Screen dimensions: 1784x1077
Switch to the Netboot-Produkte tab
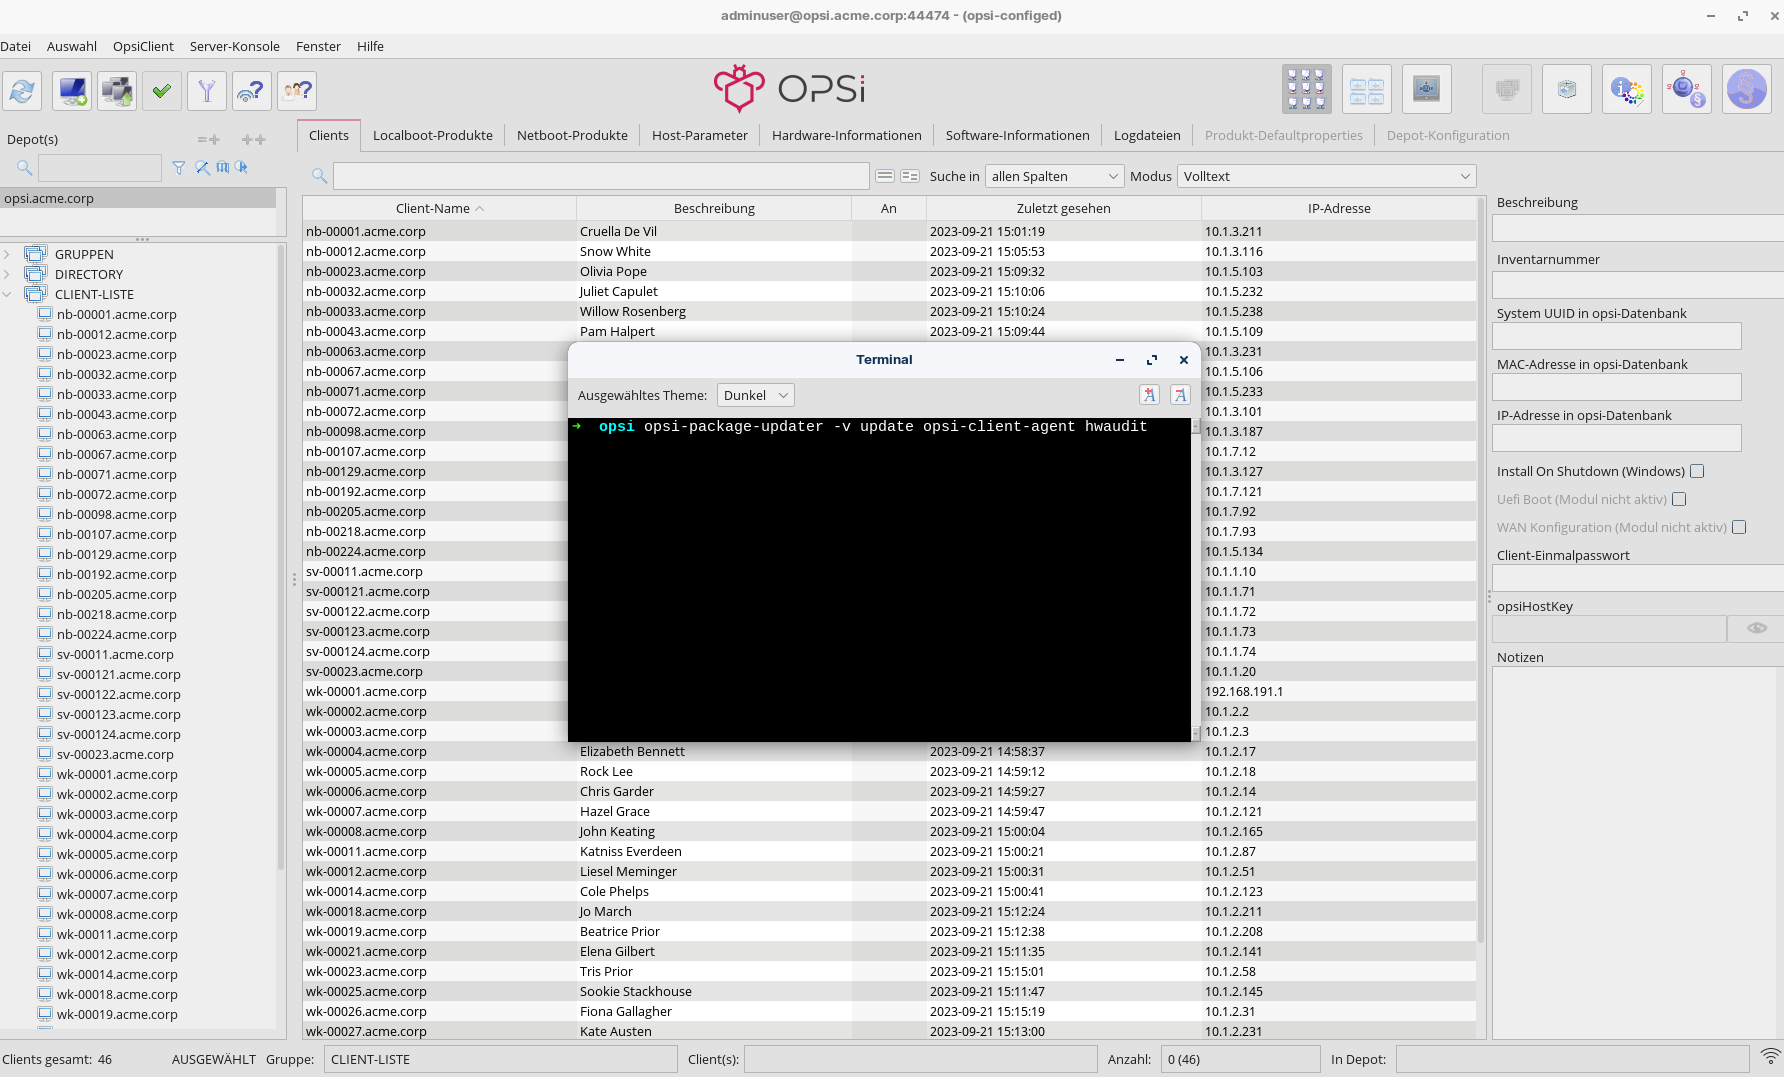click(572, 135)
